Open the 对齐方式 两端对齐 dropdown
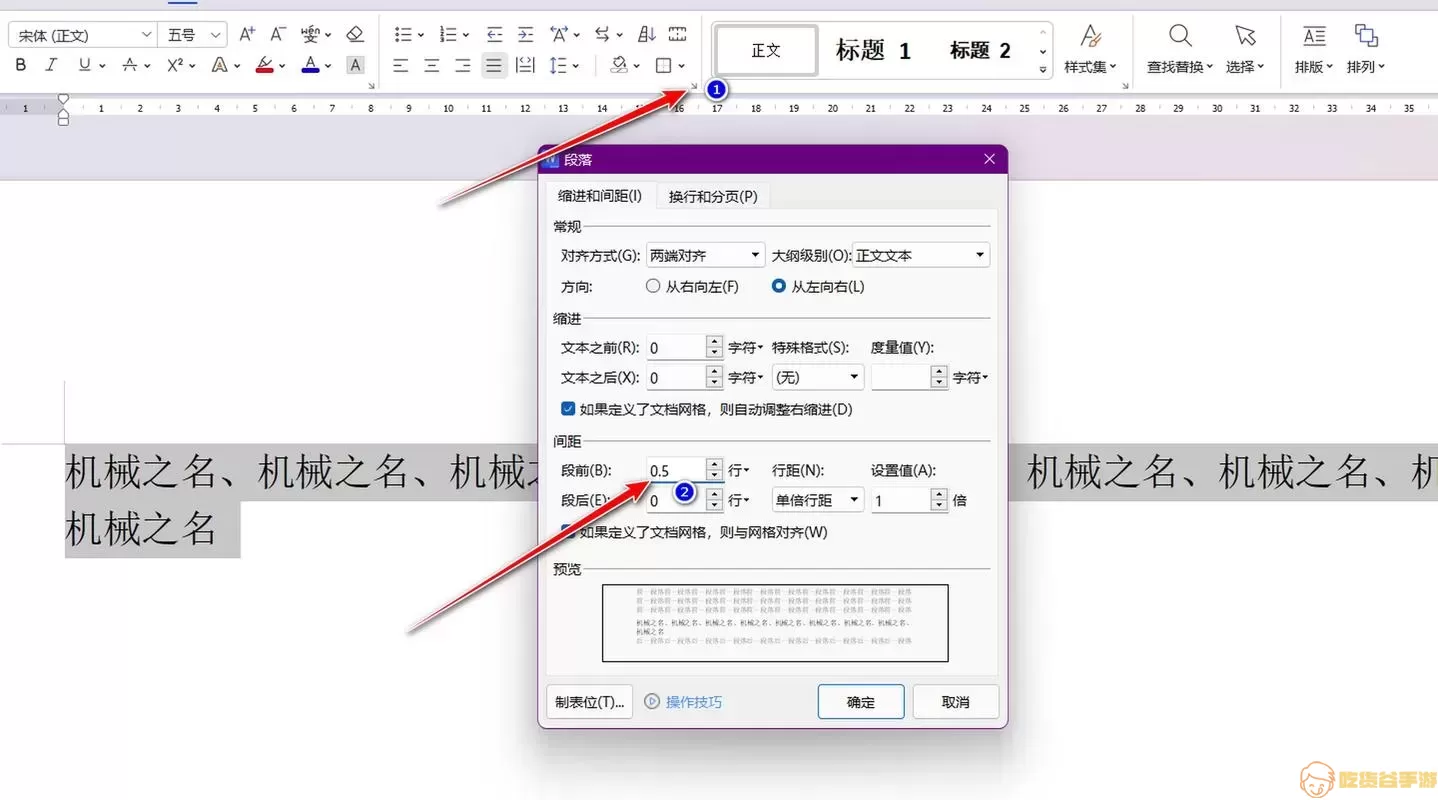1438x800 pixels. [x=705, y=255]
